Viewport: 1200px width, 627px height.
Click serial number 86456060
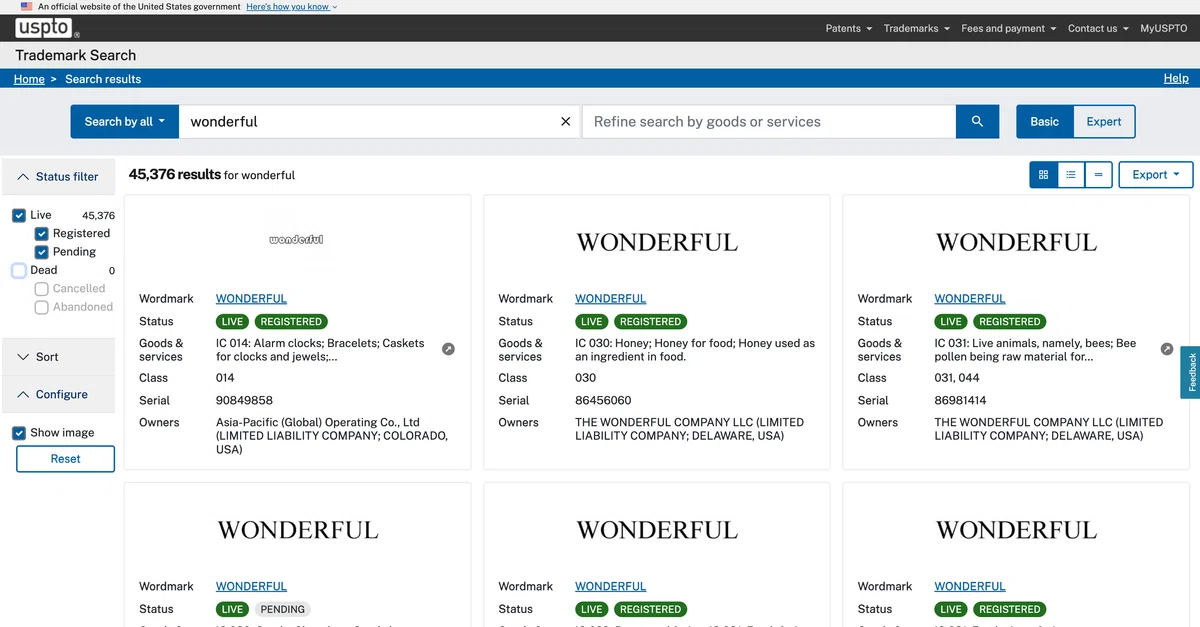click(603, 400)
